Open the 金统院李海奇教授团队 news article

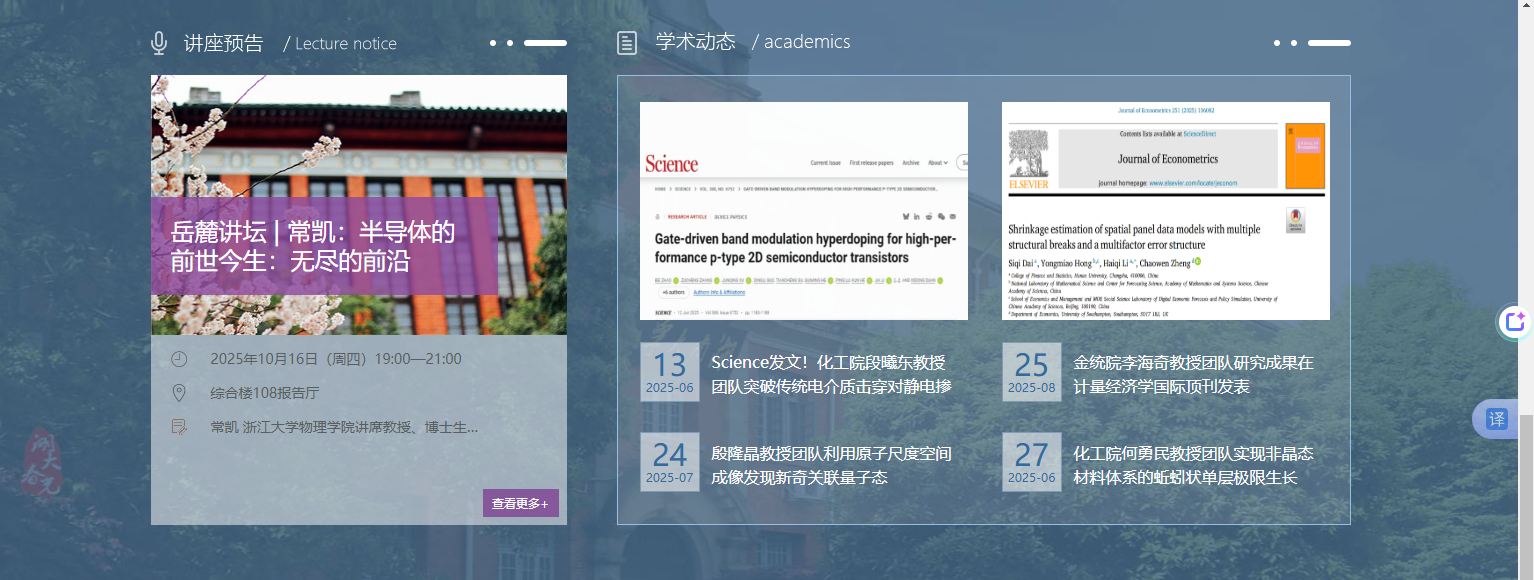pyautogui.click(x=1193, y=374)
